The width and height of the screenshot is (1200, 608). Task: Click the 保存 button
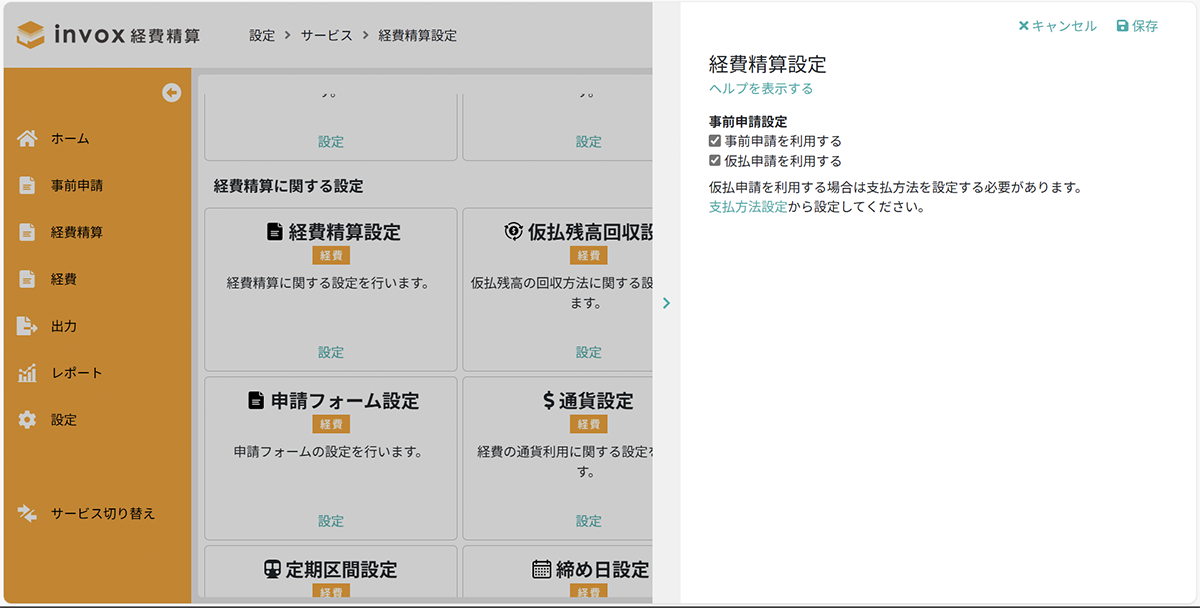click(1137, 26)
